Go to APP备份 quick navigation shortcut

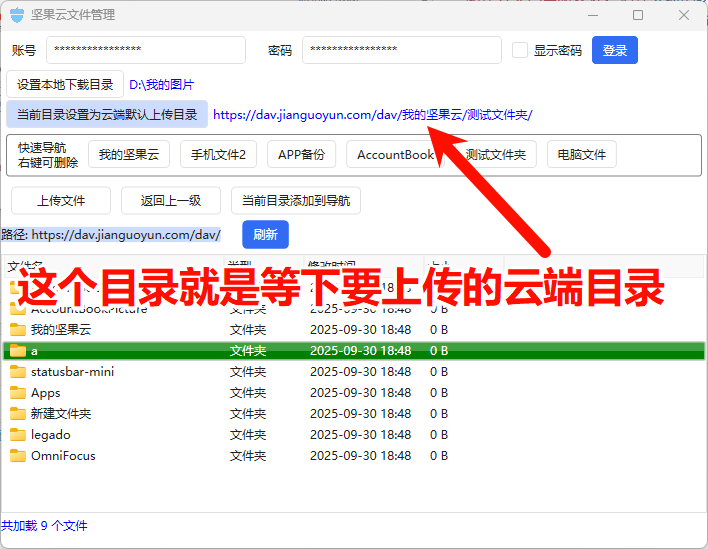pyautogui.click(x=301, y=155)
